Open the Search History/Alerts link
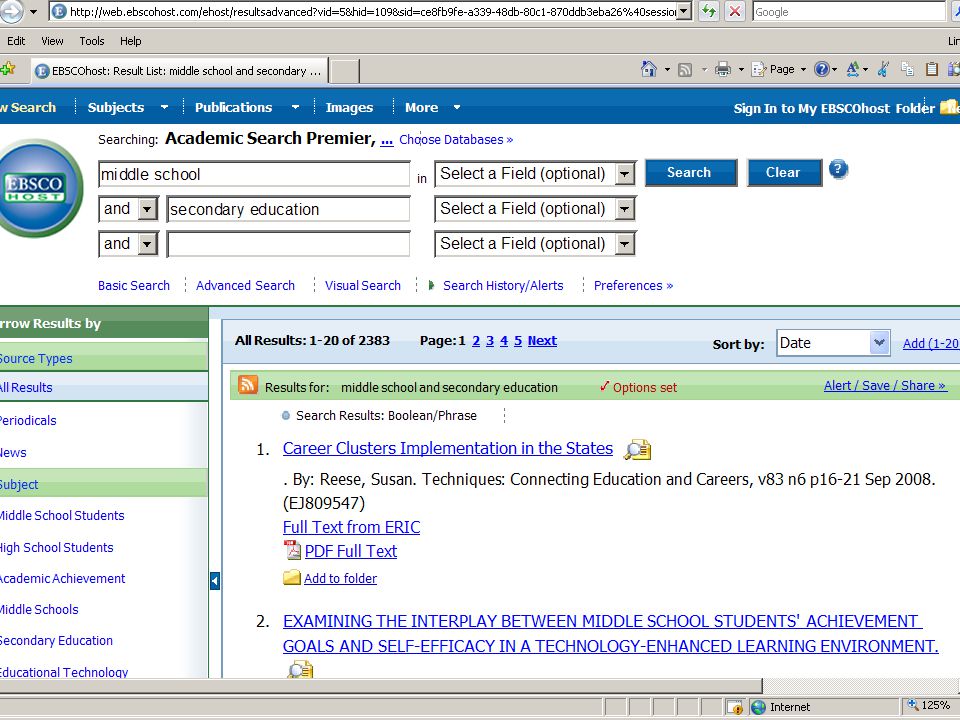 [x=503, y=285]
